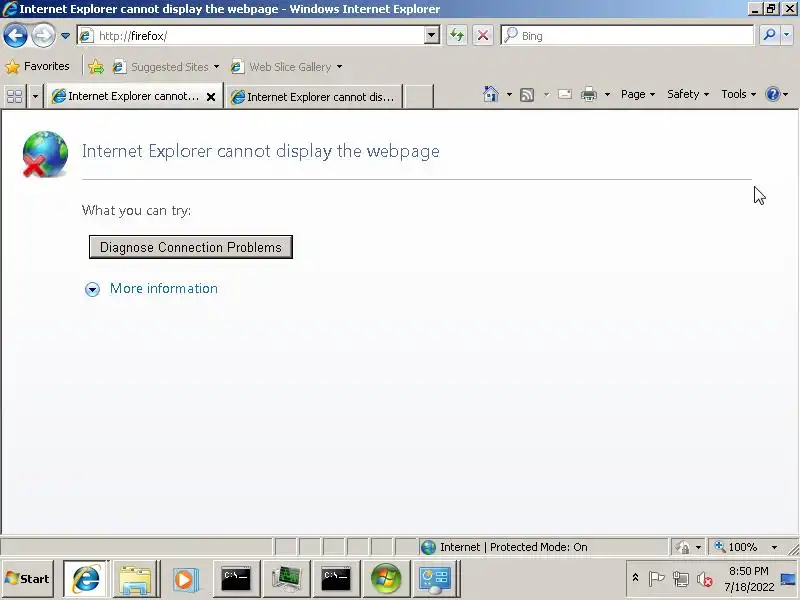Click the Home icon in command bar

(491, 94)
